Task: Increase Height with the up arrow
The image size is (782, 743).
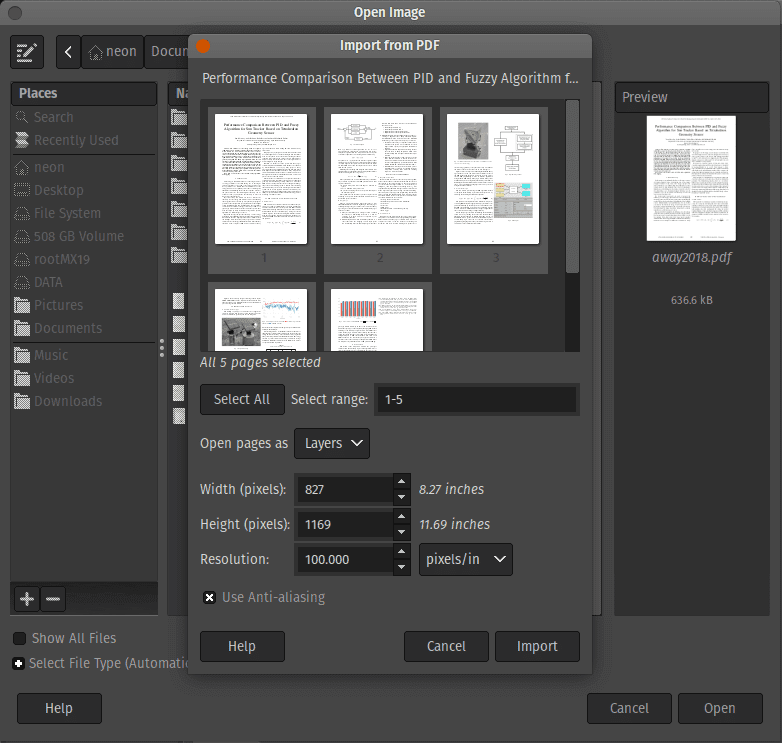Action: point(401,517)
